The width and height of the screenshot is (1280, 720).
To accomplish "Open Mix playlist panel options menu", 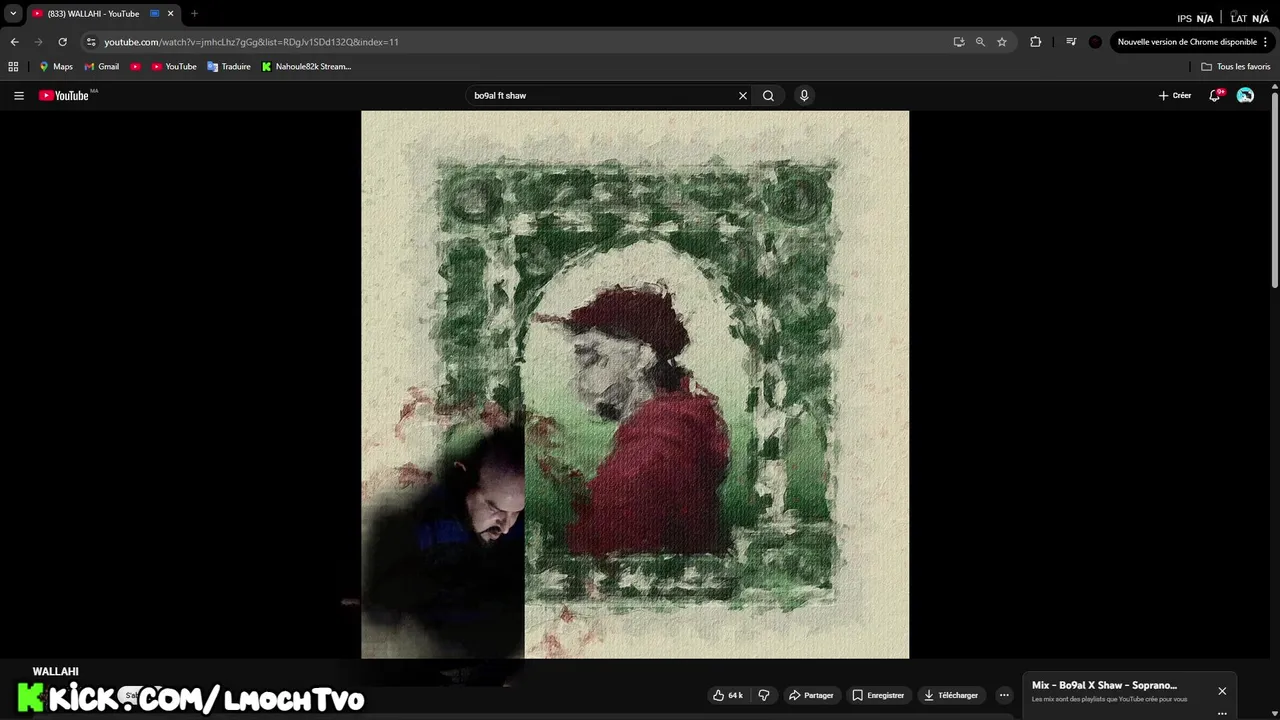I will click(1222, 713).
